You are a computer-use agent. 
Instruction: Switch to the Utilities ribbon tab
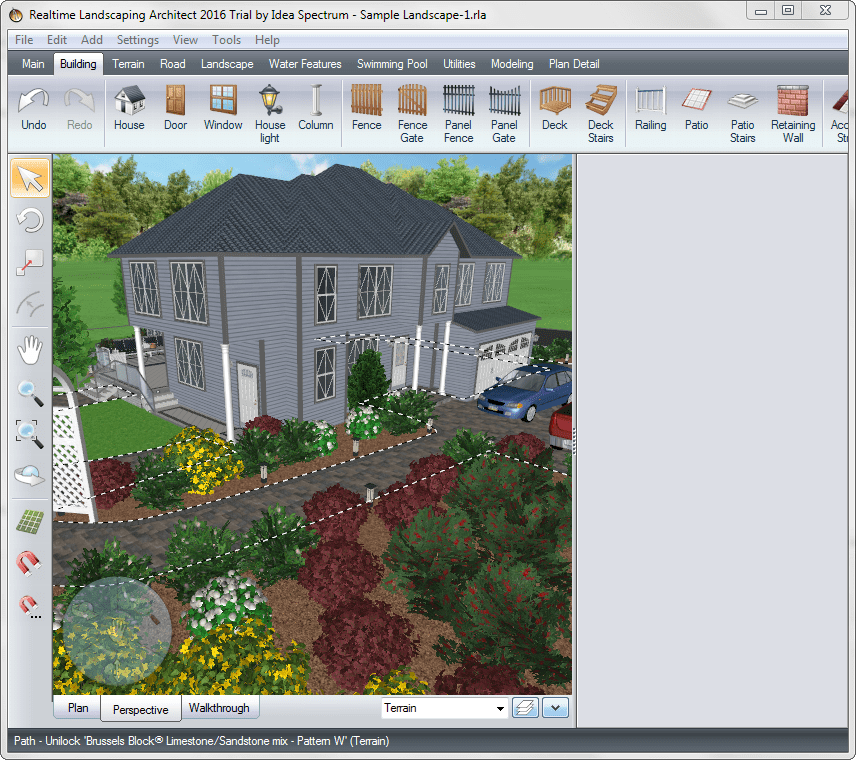click(x=459, y=64)
